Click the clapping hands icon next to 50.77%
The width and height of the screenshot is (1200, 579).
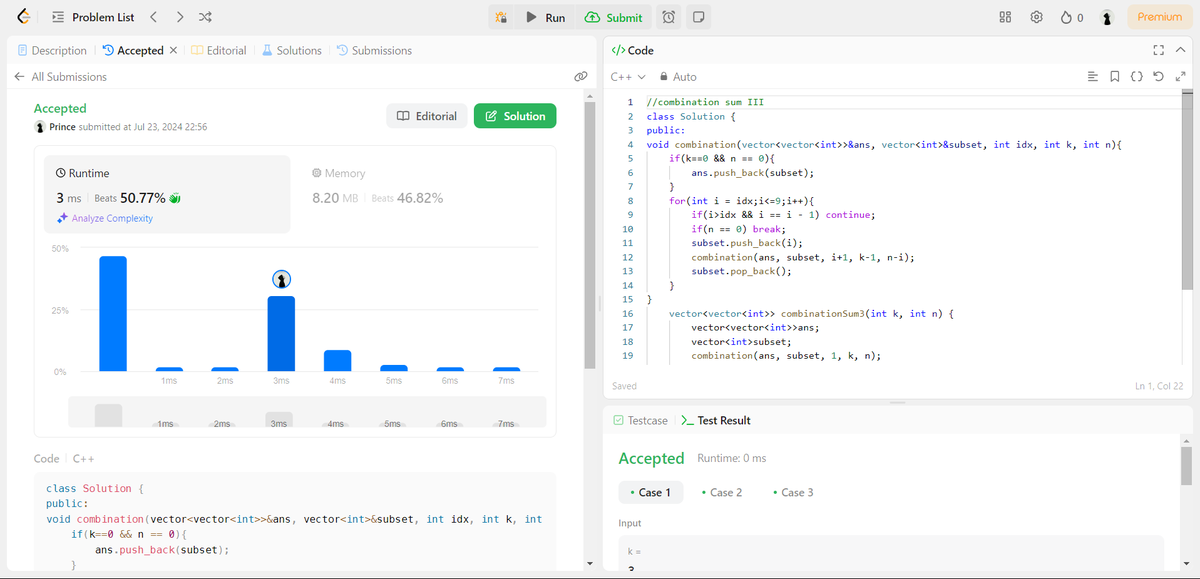coord(174,198)
